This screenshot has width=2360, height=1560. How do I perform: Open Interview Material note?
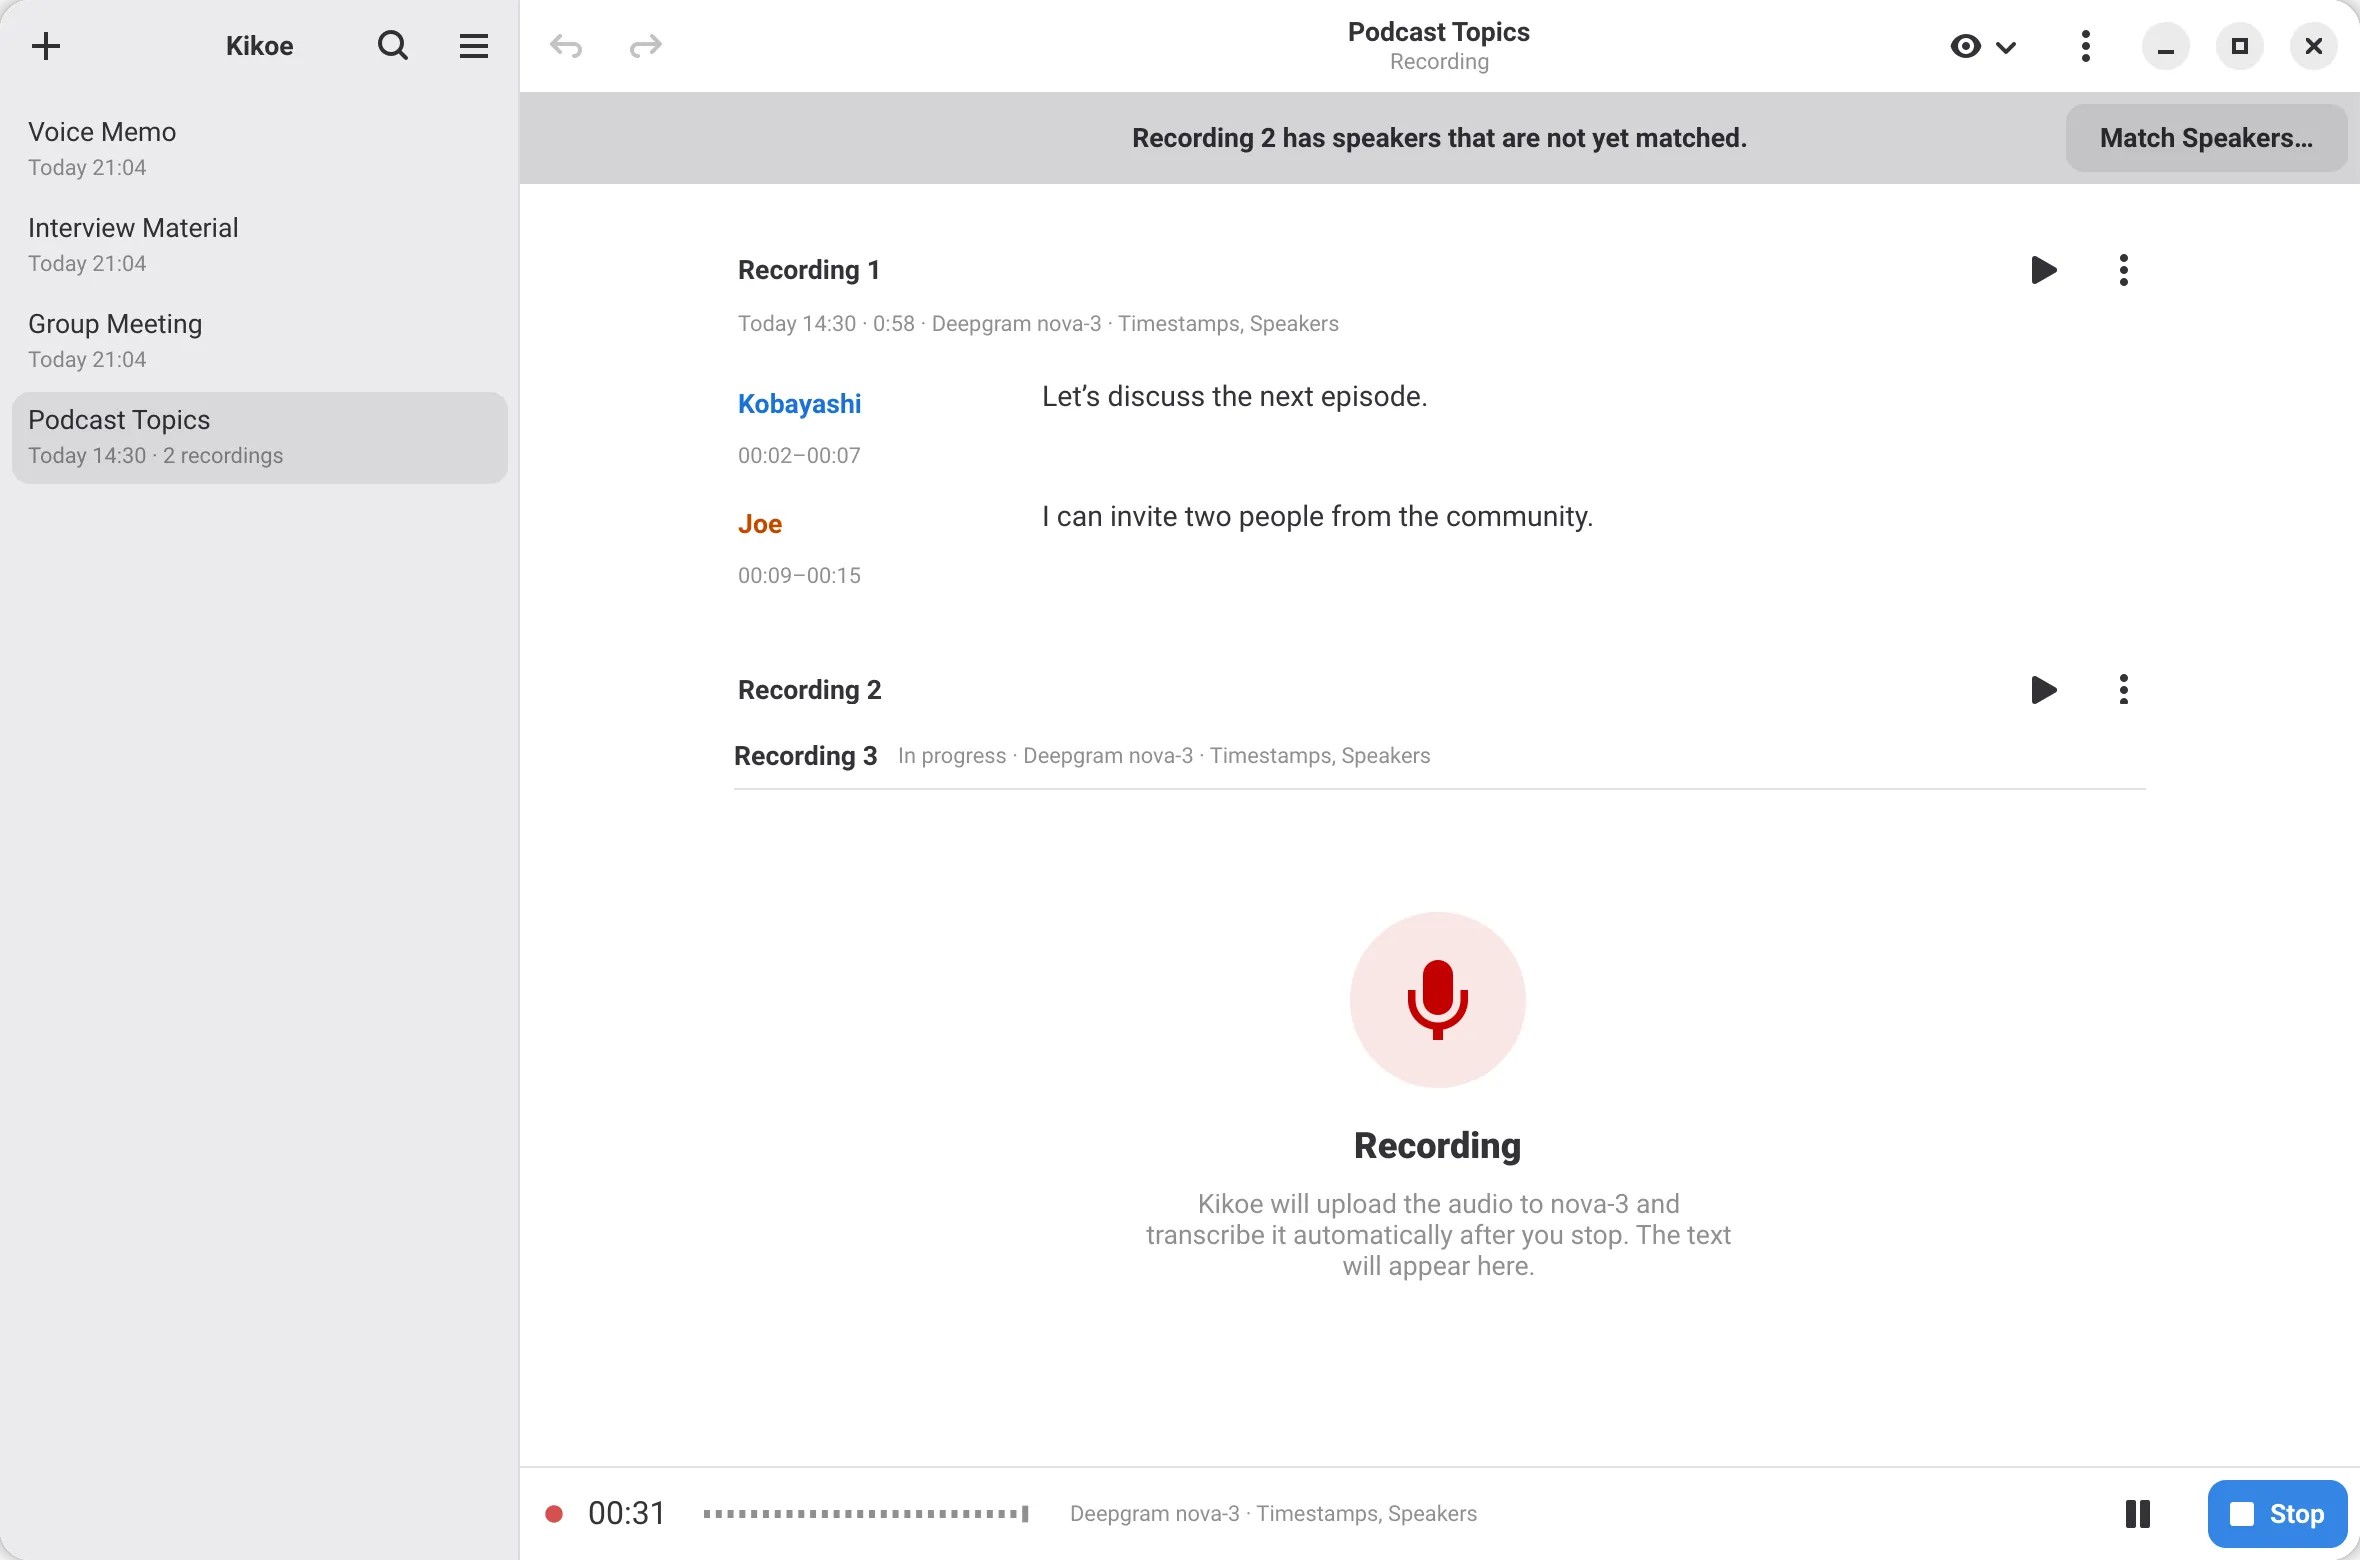click(260, 244)
